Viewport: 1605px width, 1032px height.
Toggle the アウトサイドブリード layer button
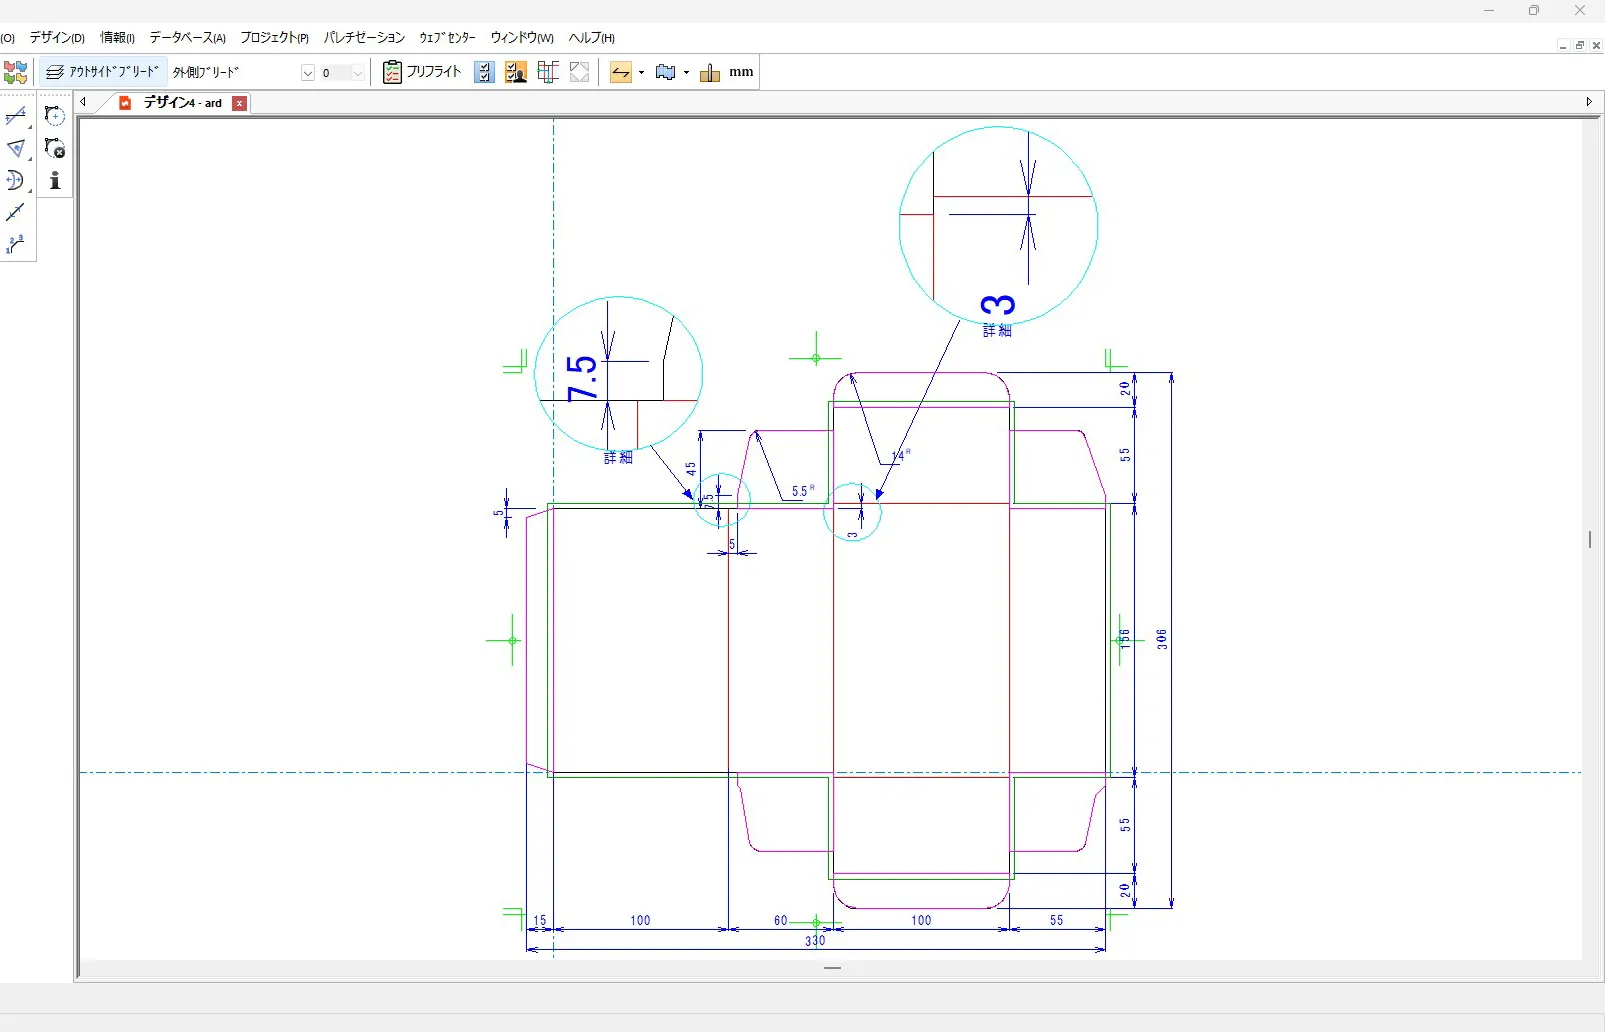click(103, 72)
